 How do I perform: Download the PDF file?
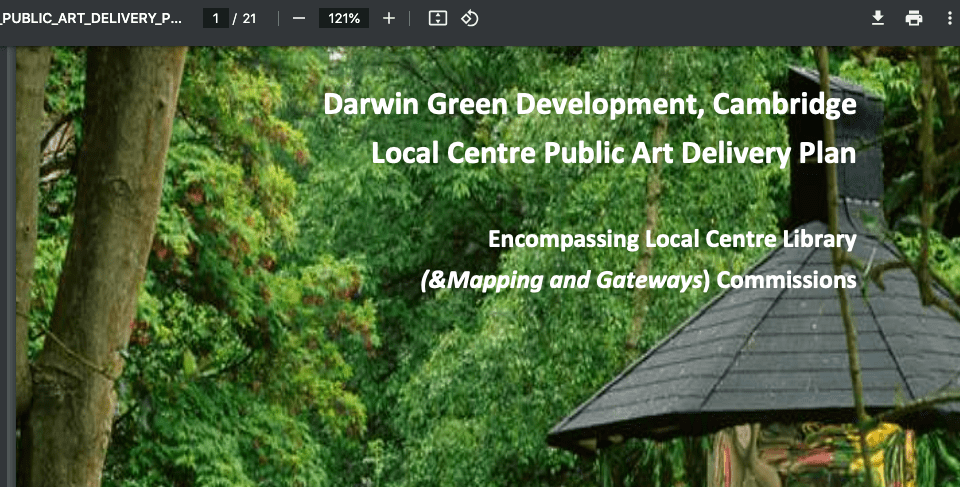(x=878, y=18)
